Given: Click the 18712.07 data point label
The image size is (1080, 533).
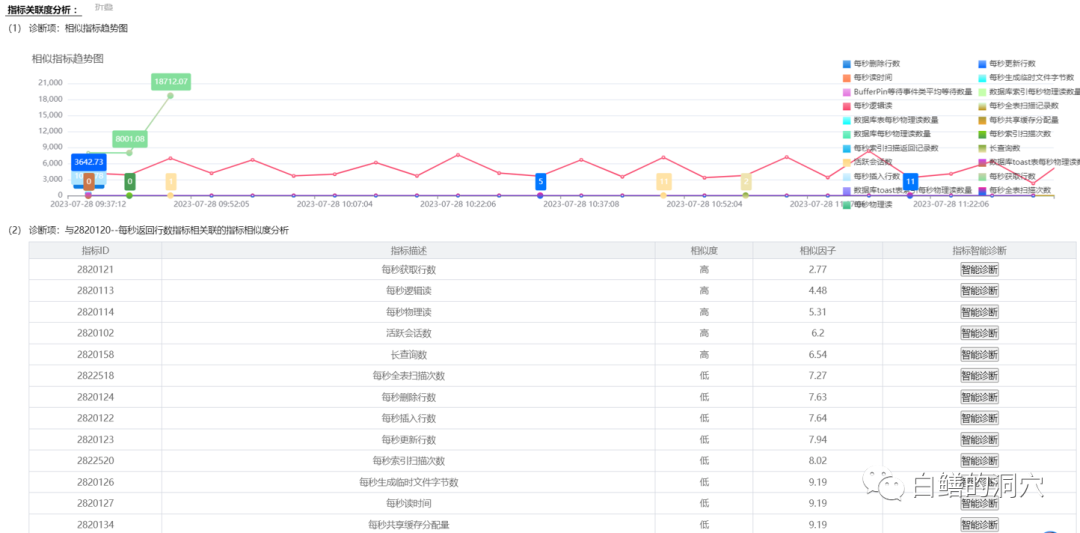Looking at the screenshot, I should click(171, 81).
